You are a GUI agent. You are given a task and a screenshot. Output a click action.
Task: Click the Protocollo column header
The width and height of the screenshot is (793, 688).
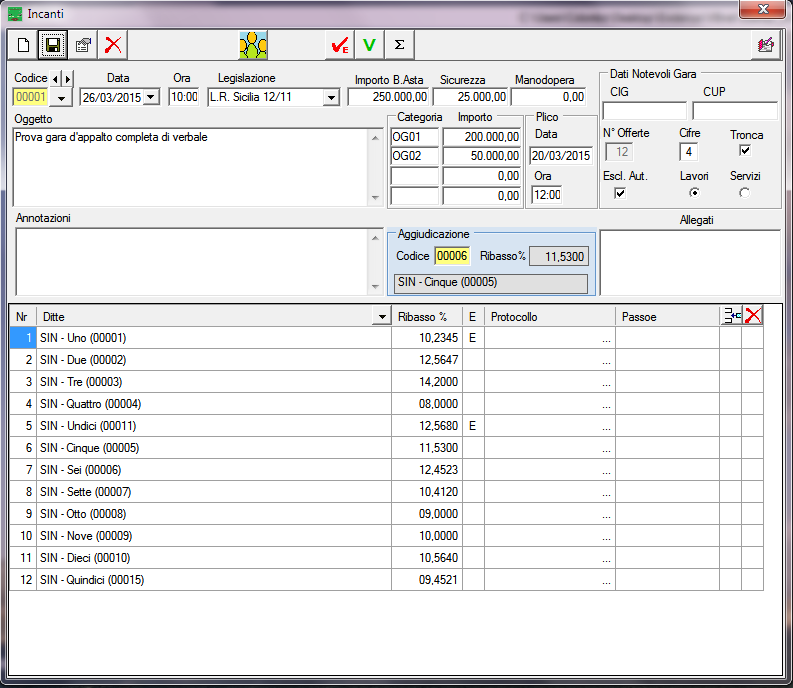(x=550, y=317)
